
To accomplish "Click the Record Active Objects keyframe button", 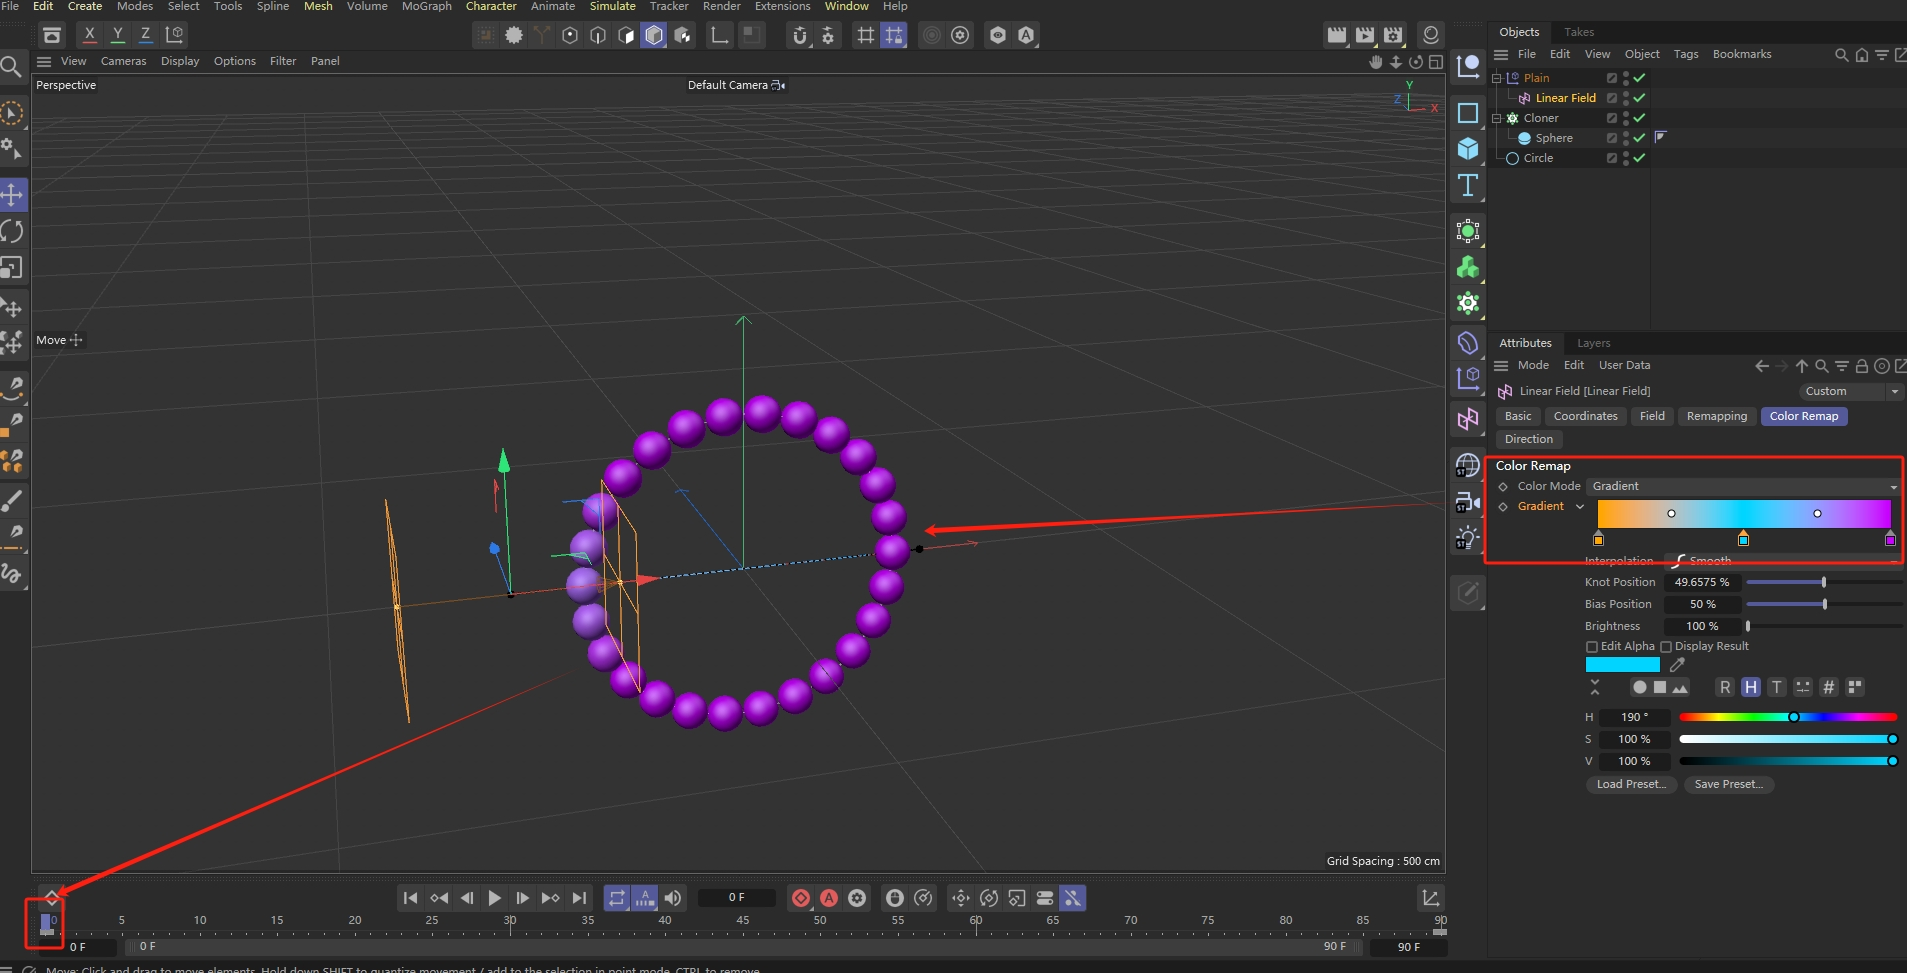I will pos(800,898).
